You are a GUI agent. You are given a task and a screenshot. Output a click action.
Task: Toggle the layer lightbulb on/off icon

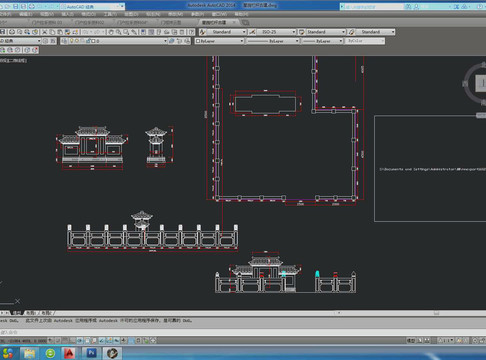[x=71, y=41]
